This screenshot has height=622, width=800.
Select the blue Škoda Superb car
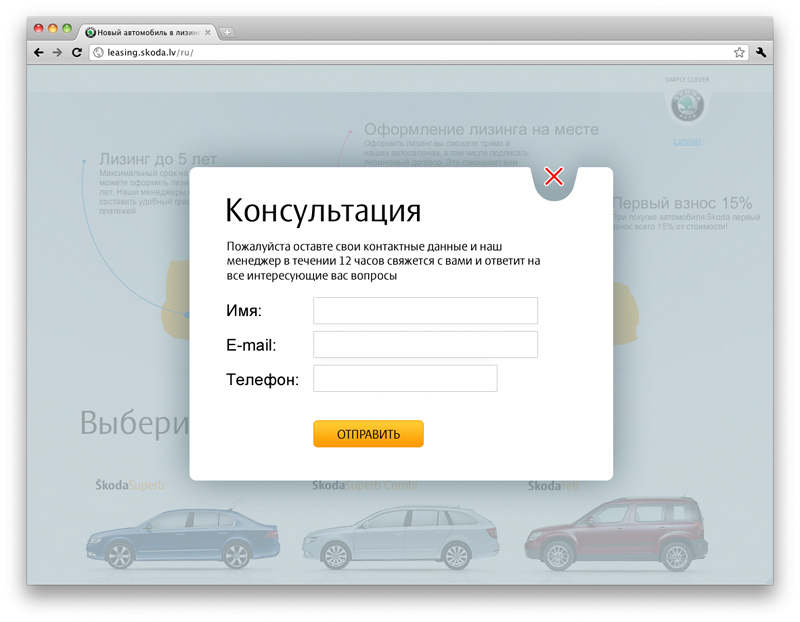point(183,538)
